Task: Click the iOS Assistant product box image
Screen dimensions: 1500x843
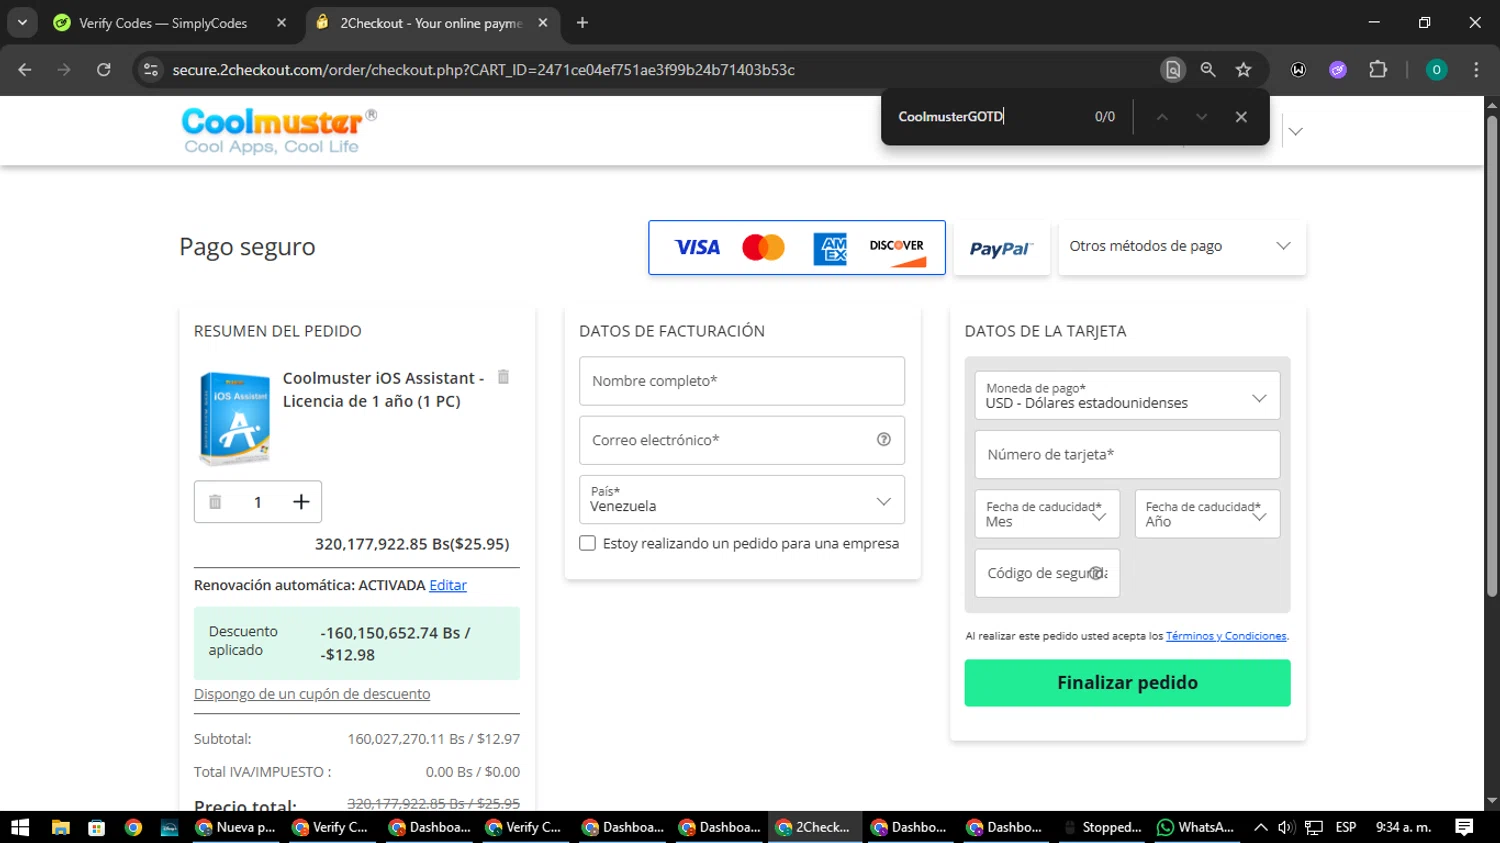Action: pyautogui.click(x=235, y=418)
